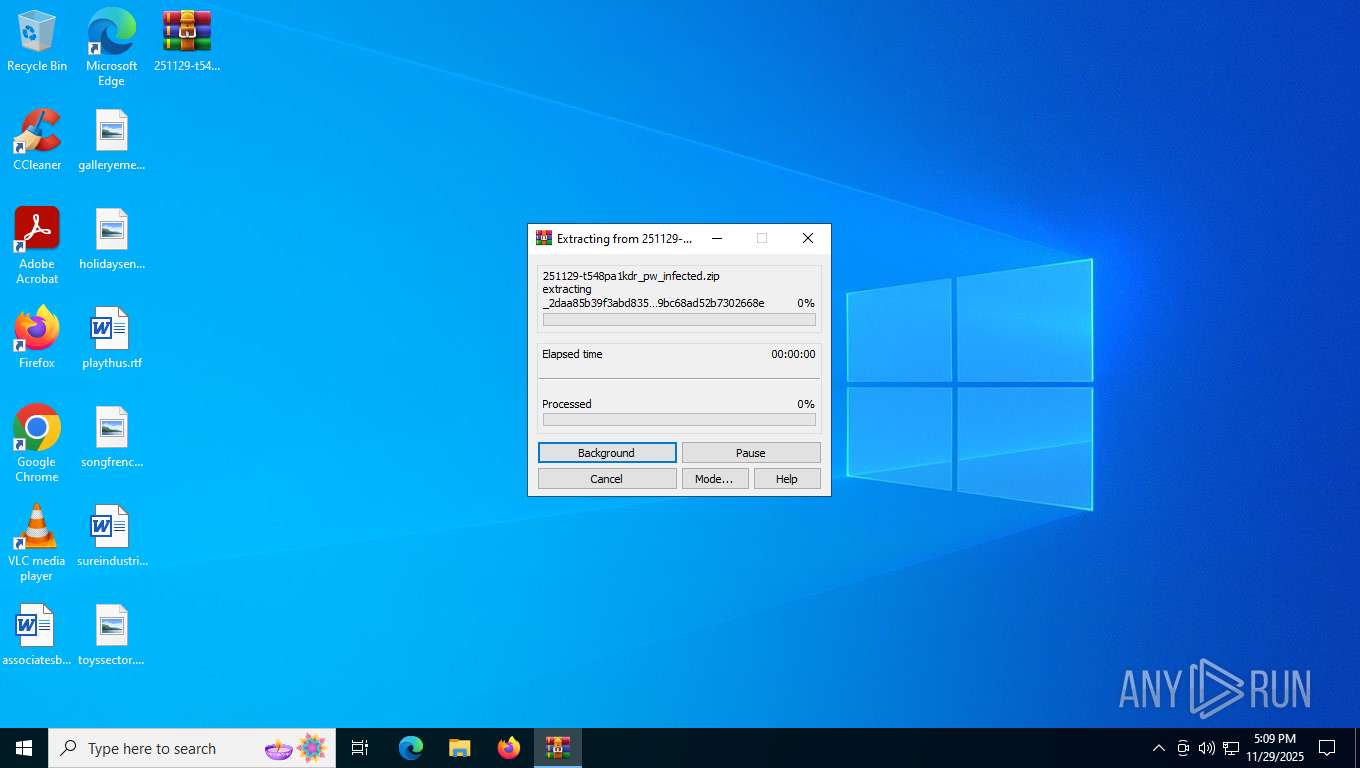Open the Windows Start menu
Screen dimensions: 1360x768
pyautogui.click(x=24, y=748)
